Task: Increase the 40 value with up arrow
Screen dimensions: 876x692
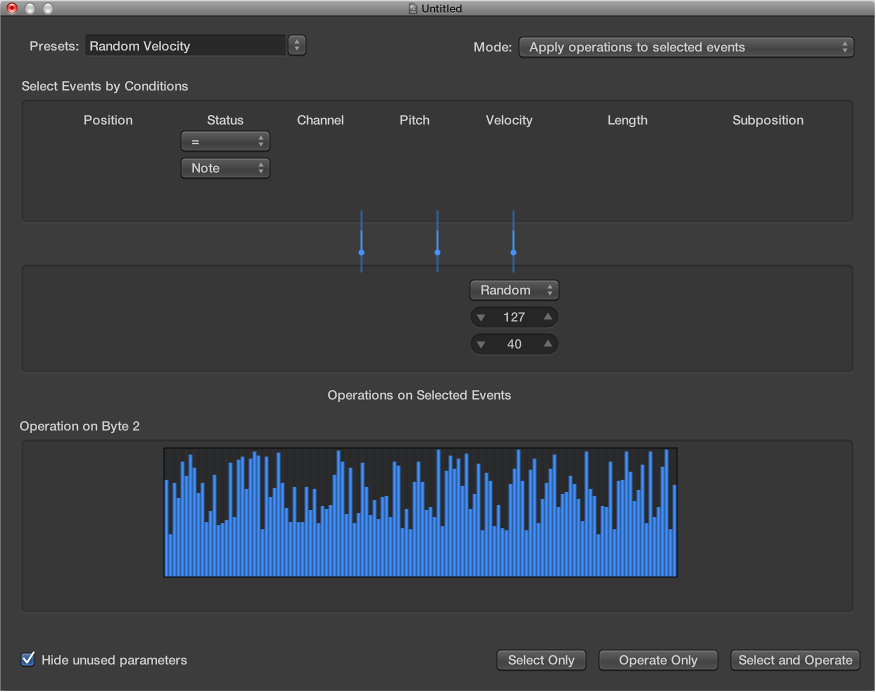Action: (547, 345)
